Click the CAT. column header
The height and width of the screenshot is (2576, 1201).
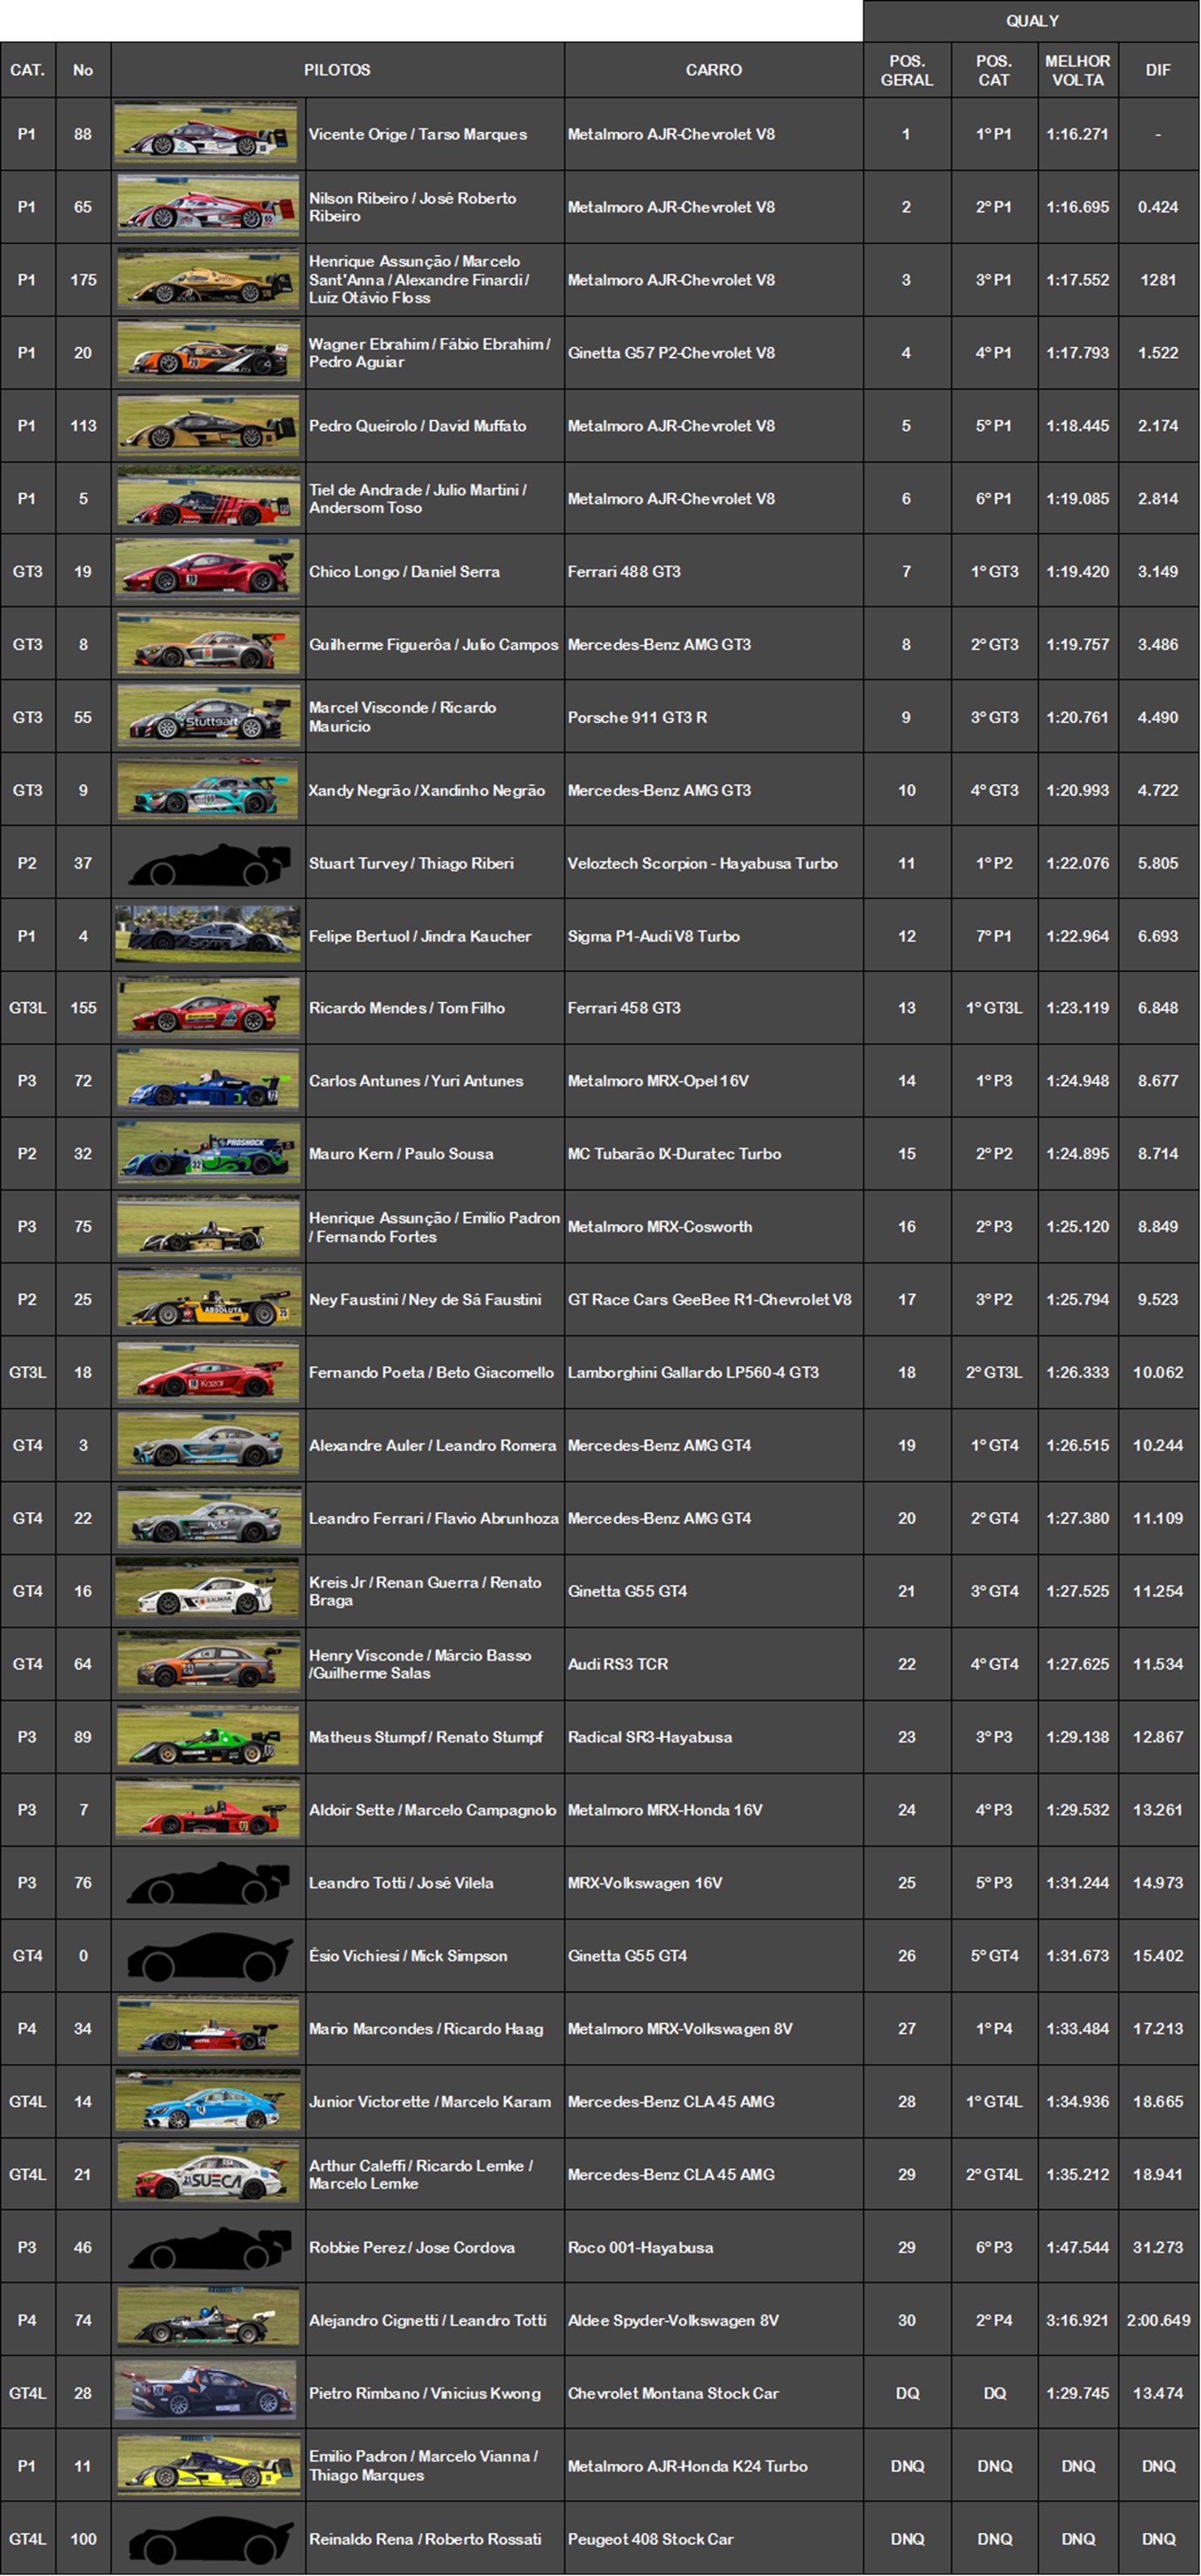point(27,70)
